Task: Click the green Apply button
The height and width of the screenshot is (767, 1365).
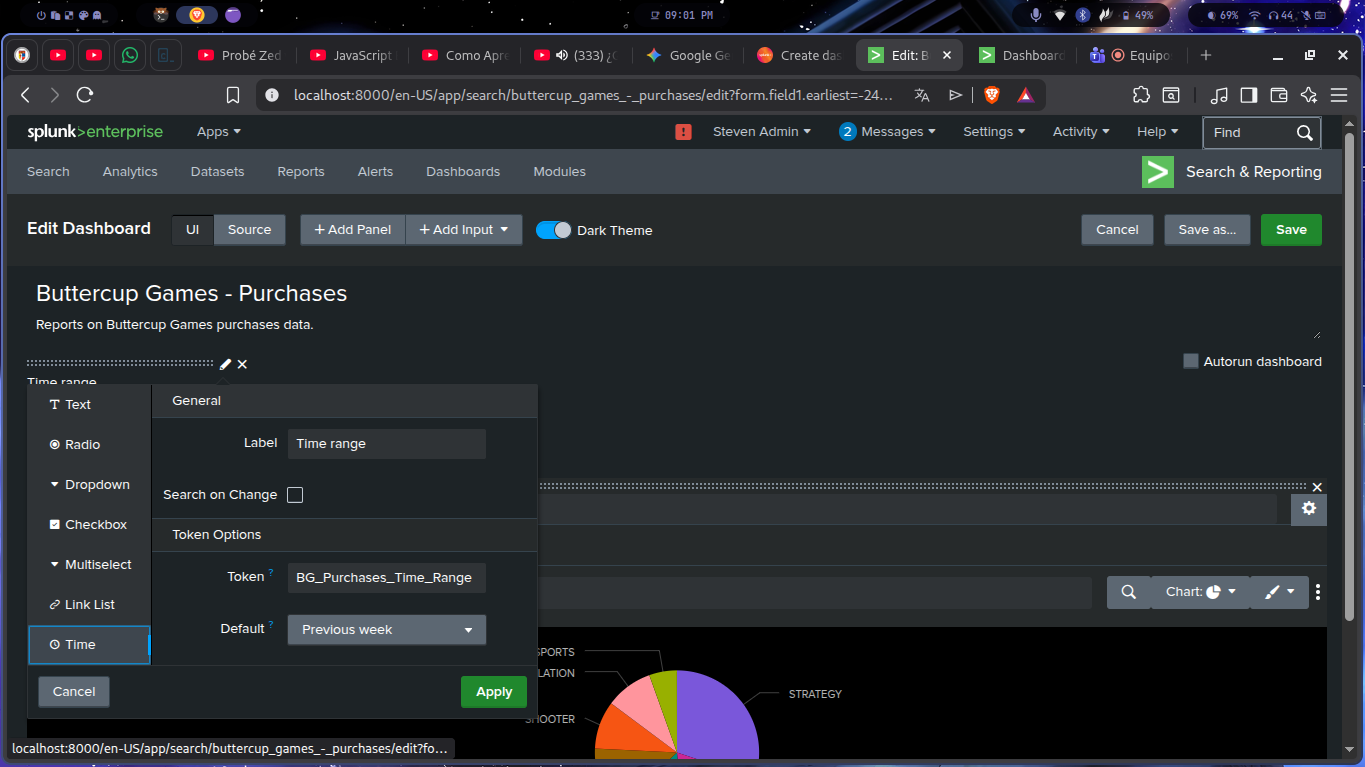Action: pyautogui.click(x=493, y=692)
